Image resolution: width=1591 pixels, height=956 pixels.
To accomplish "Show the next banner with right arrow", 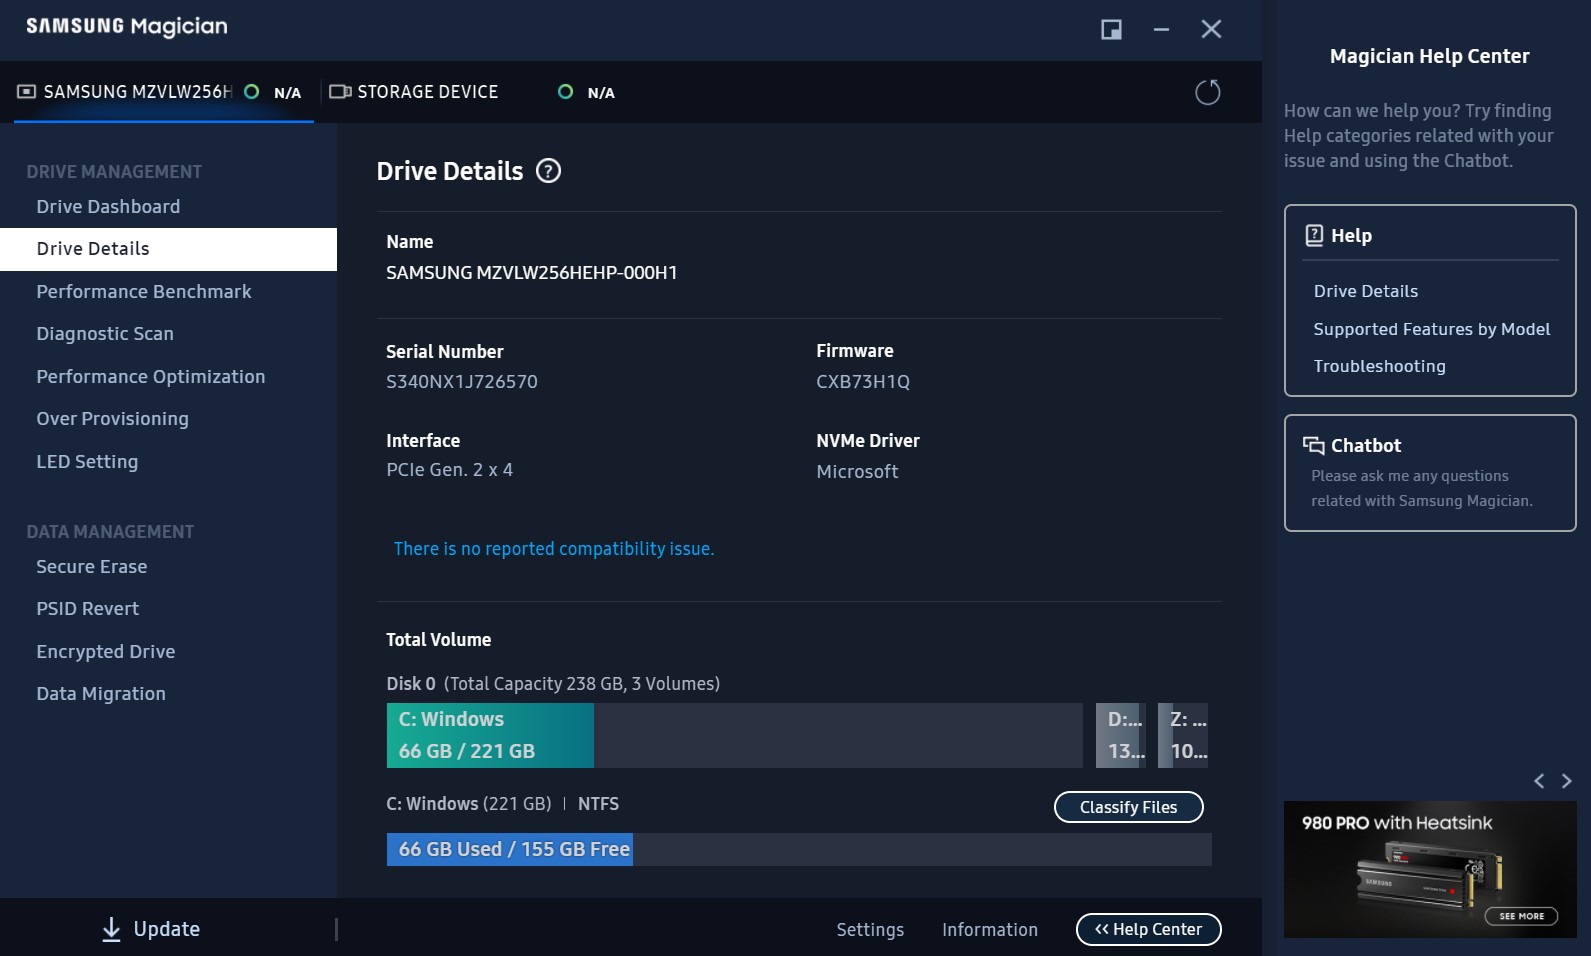I will pos(1566,781).
